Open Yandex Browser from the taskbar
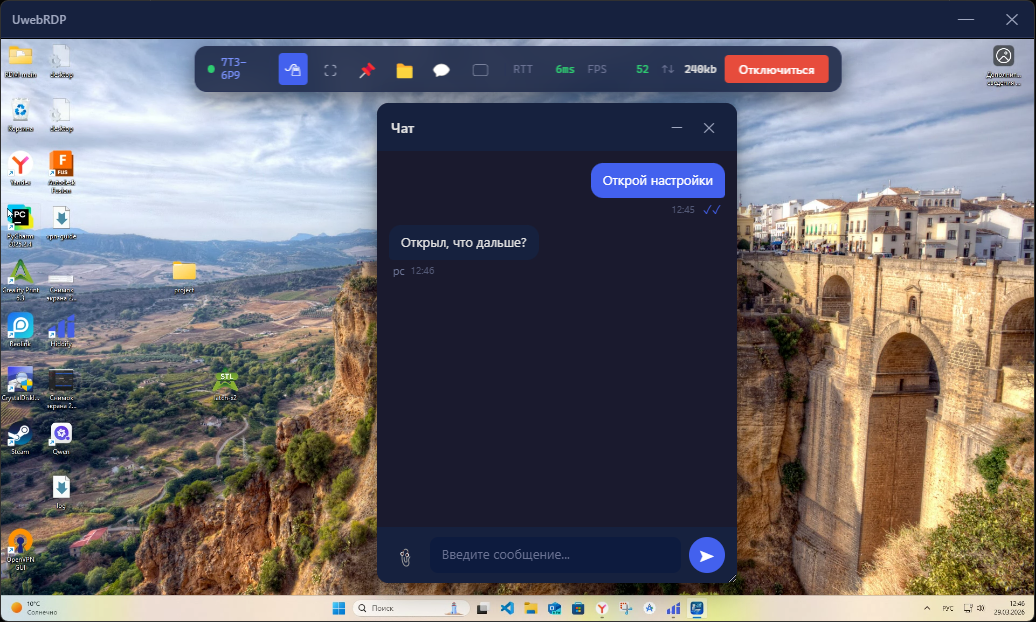 (x=601, y=607)
